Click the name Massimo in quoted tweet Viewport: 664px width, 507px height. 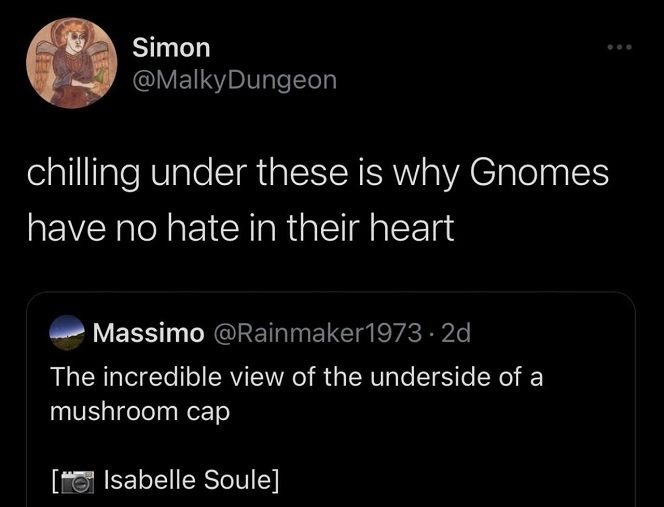(x=147, y=333)
